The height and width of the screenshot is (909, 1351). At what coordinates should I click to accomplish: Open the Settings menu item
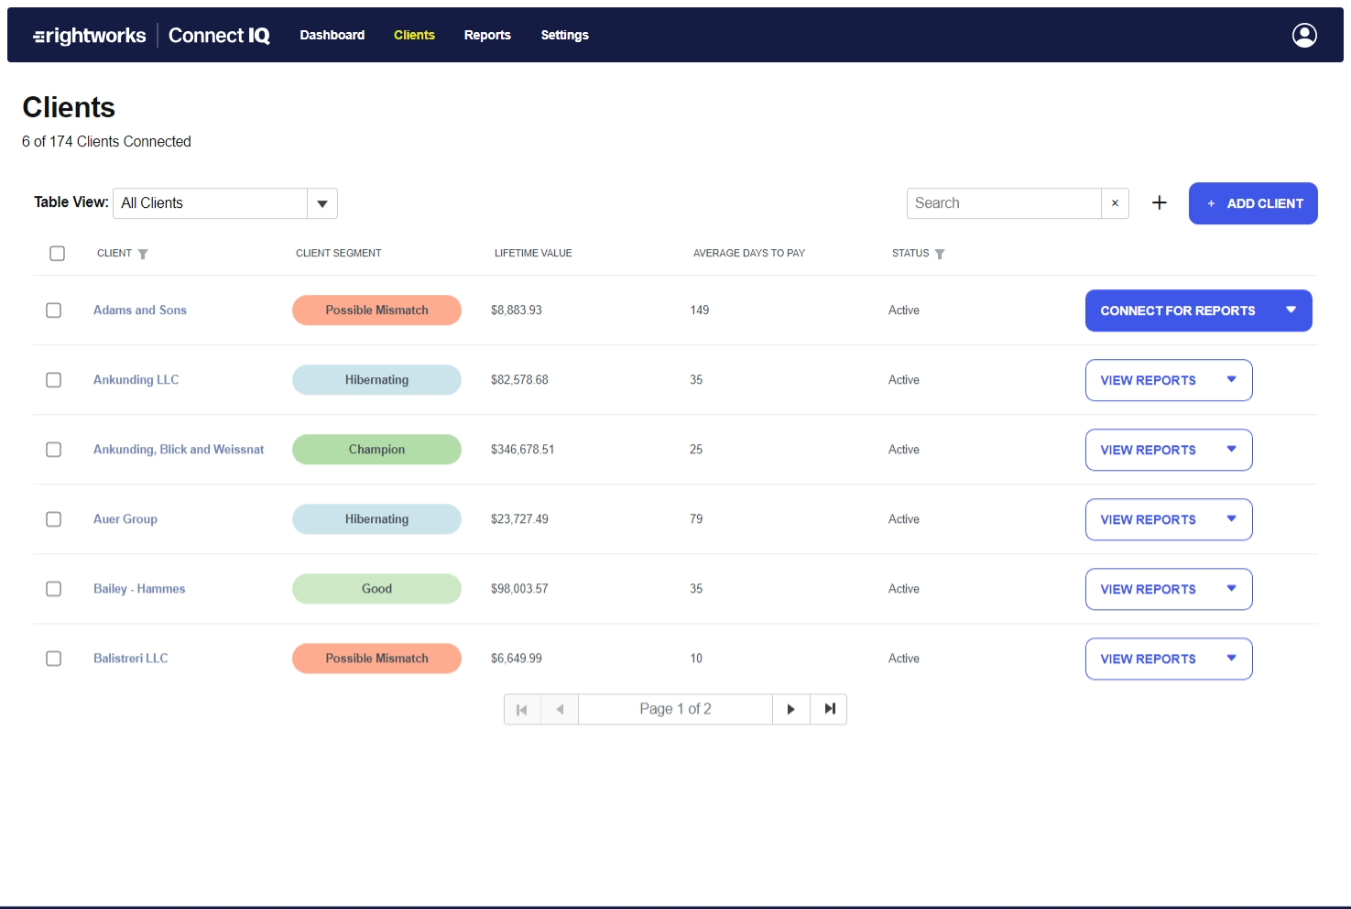pyautogui.click(x=565, y=35)
